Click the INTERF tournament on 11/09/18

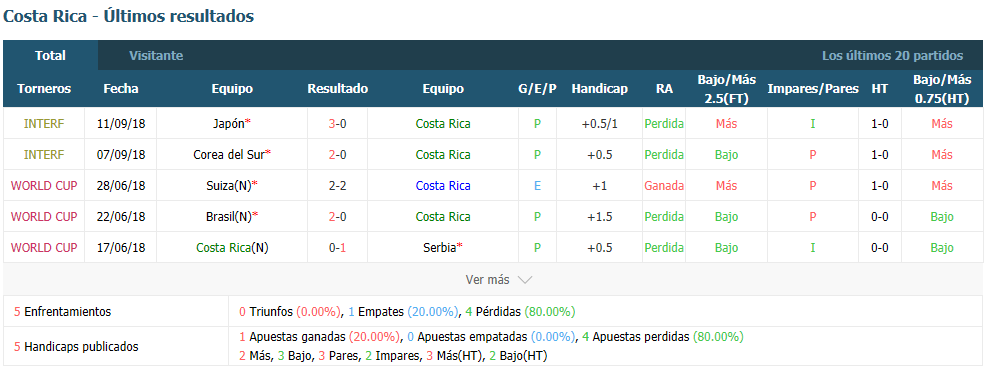tap(43, 124)
